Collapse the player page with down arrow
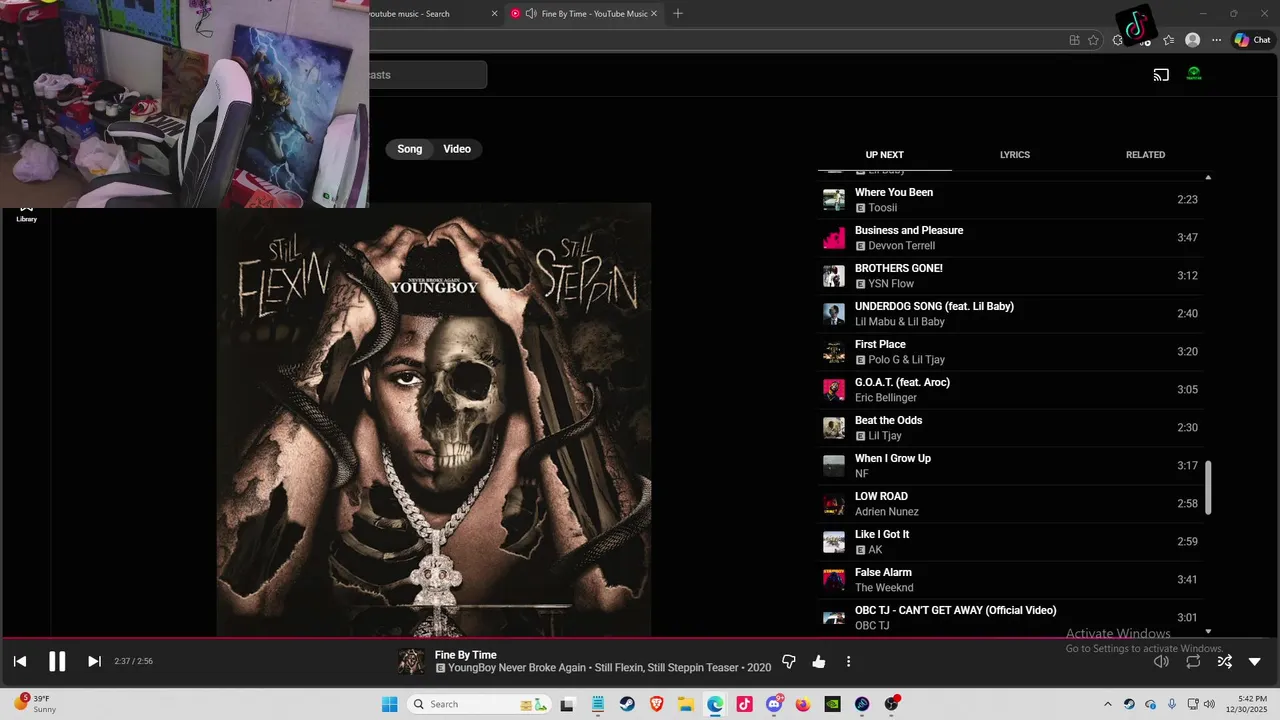1280x720 pixels. point(1254,662)
